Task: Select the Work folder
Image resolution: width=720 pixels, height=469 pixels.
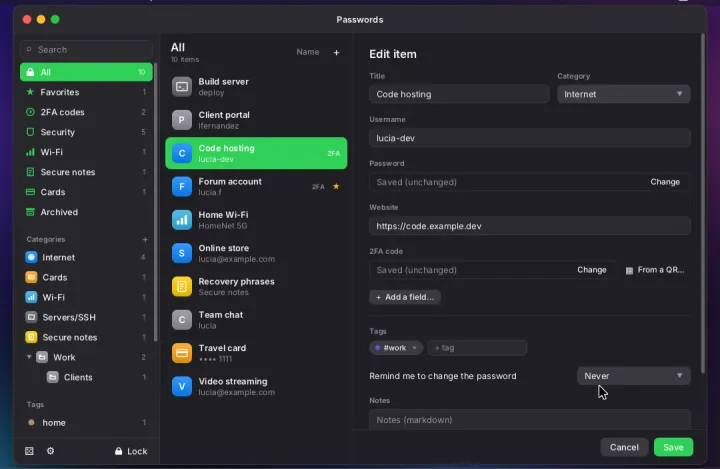Action: (86, 357)
